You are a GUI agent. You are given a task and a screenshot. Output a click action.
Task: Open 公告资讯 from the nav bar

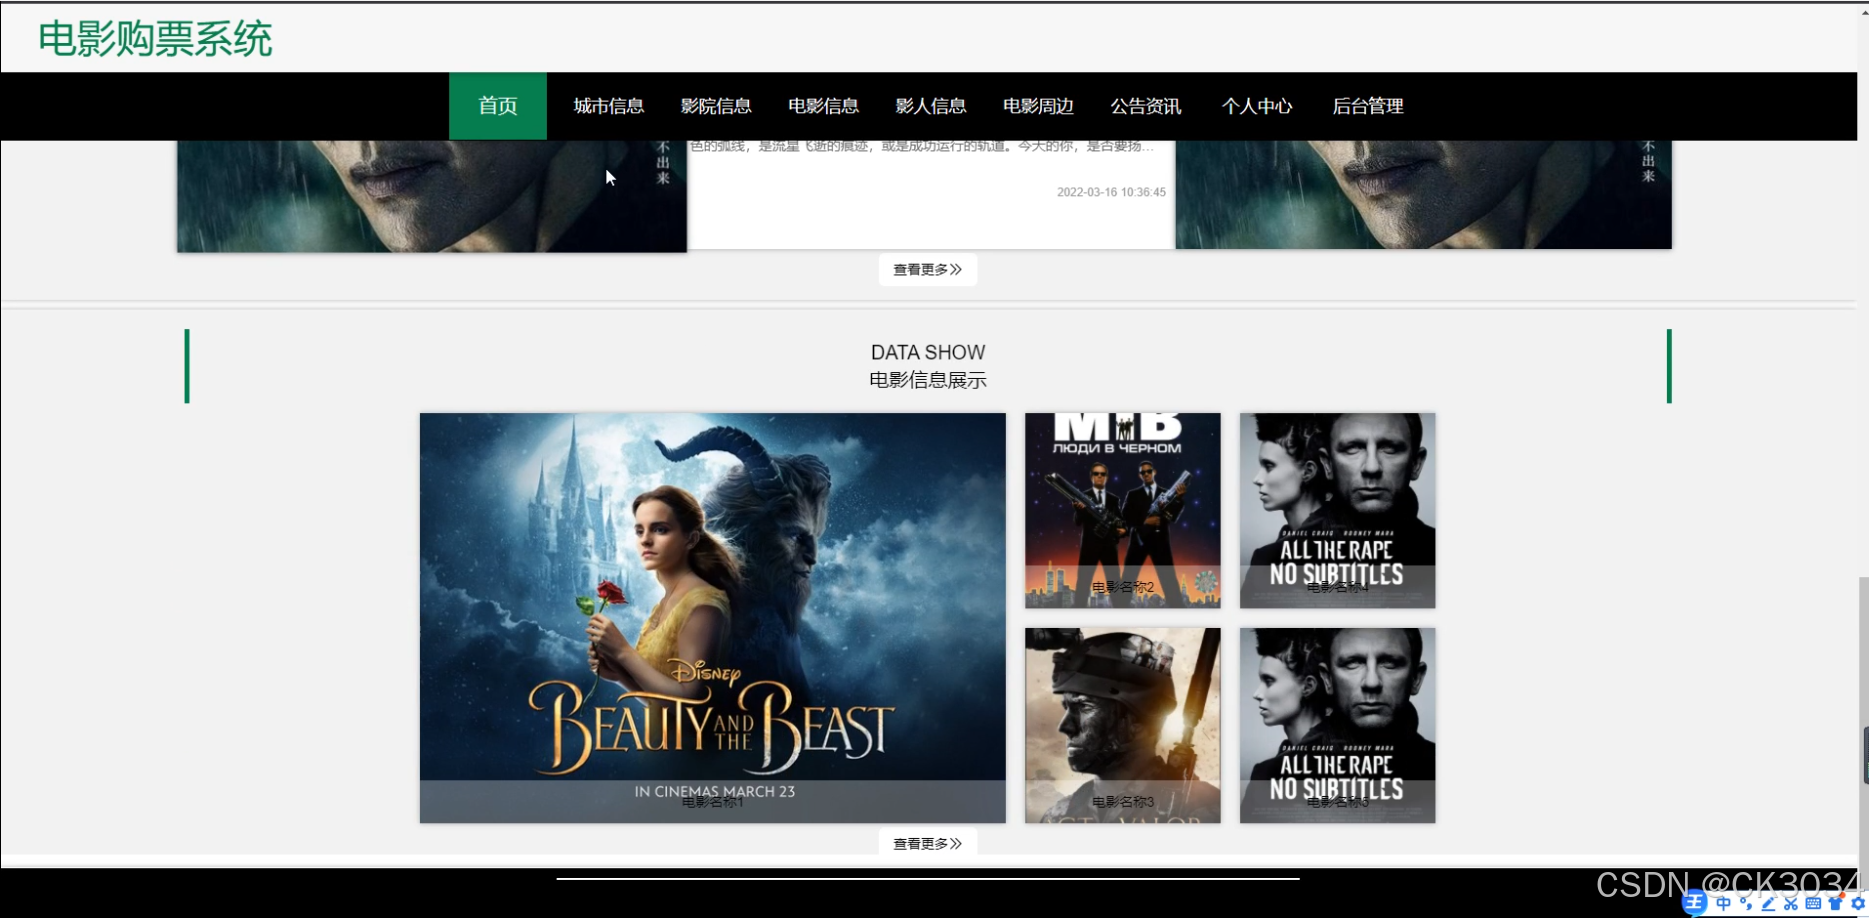(1145, 106)
